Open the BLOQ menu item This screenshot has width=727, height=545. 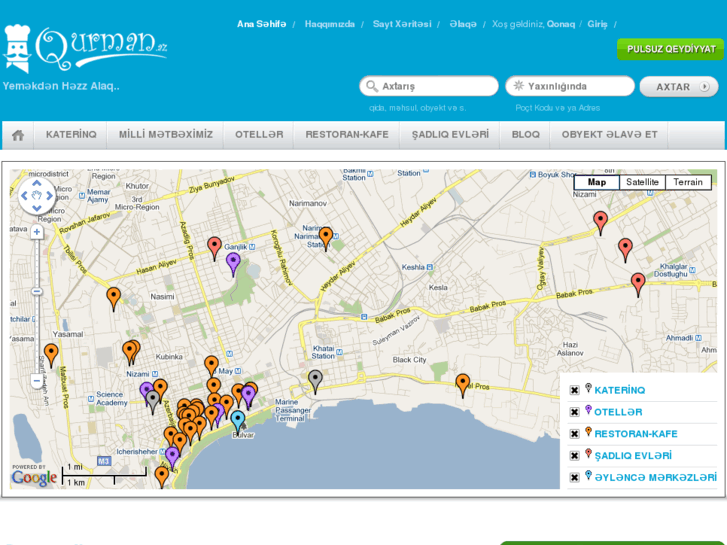525,135
